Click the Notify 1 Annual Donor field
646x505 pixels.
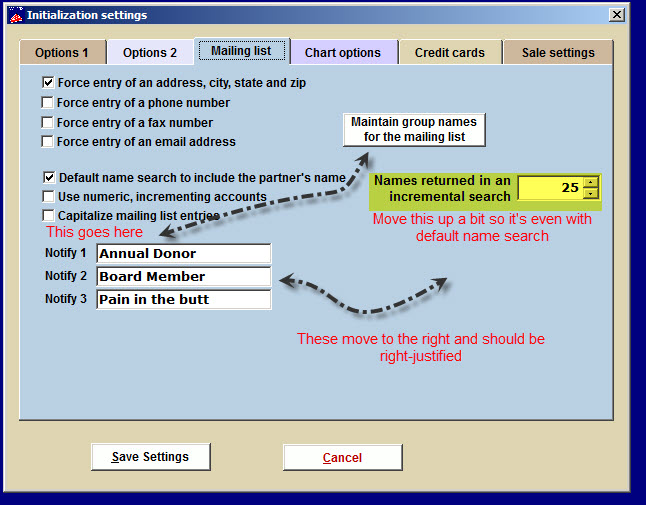(x=183, y=254)
